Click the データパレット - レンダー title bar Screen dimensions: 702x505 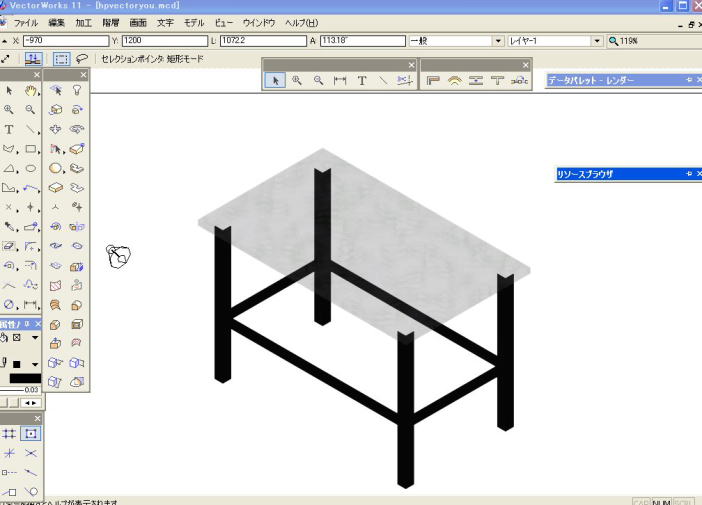624,81
